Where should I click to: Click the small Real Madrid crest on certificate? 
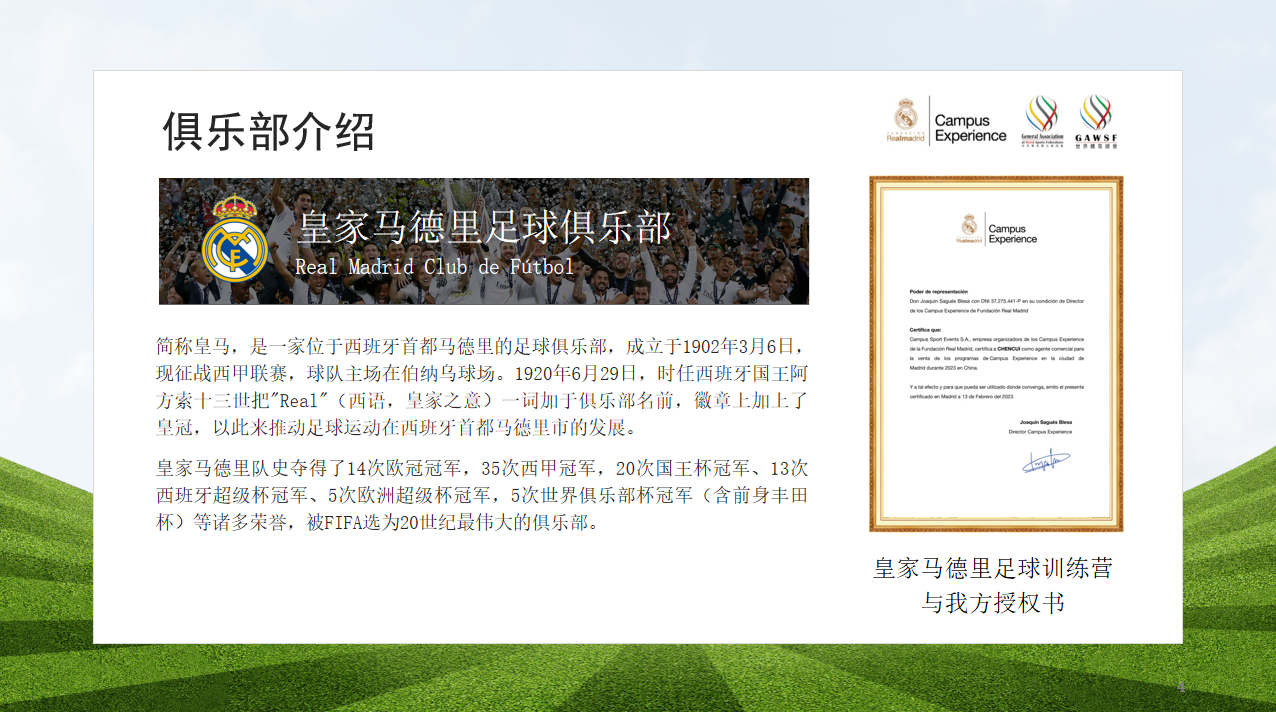(969, 229)
